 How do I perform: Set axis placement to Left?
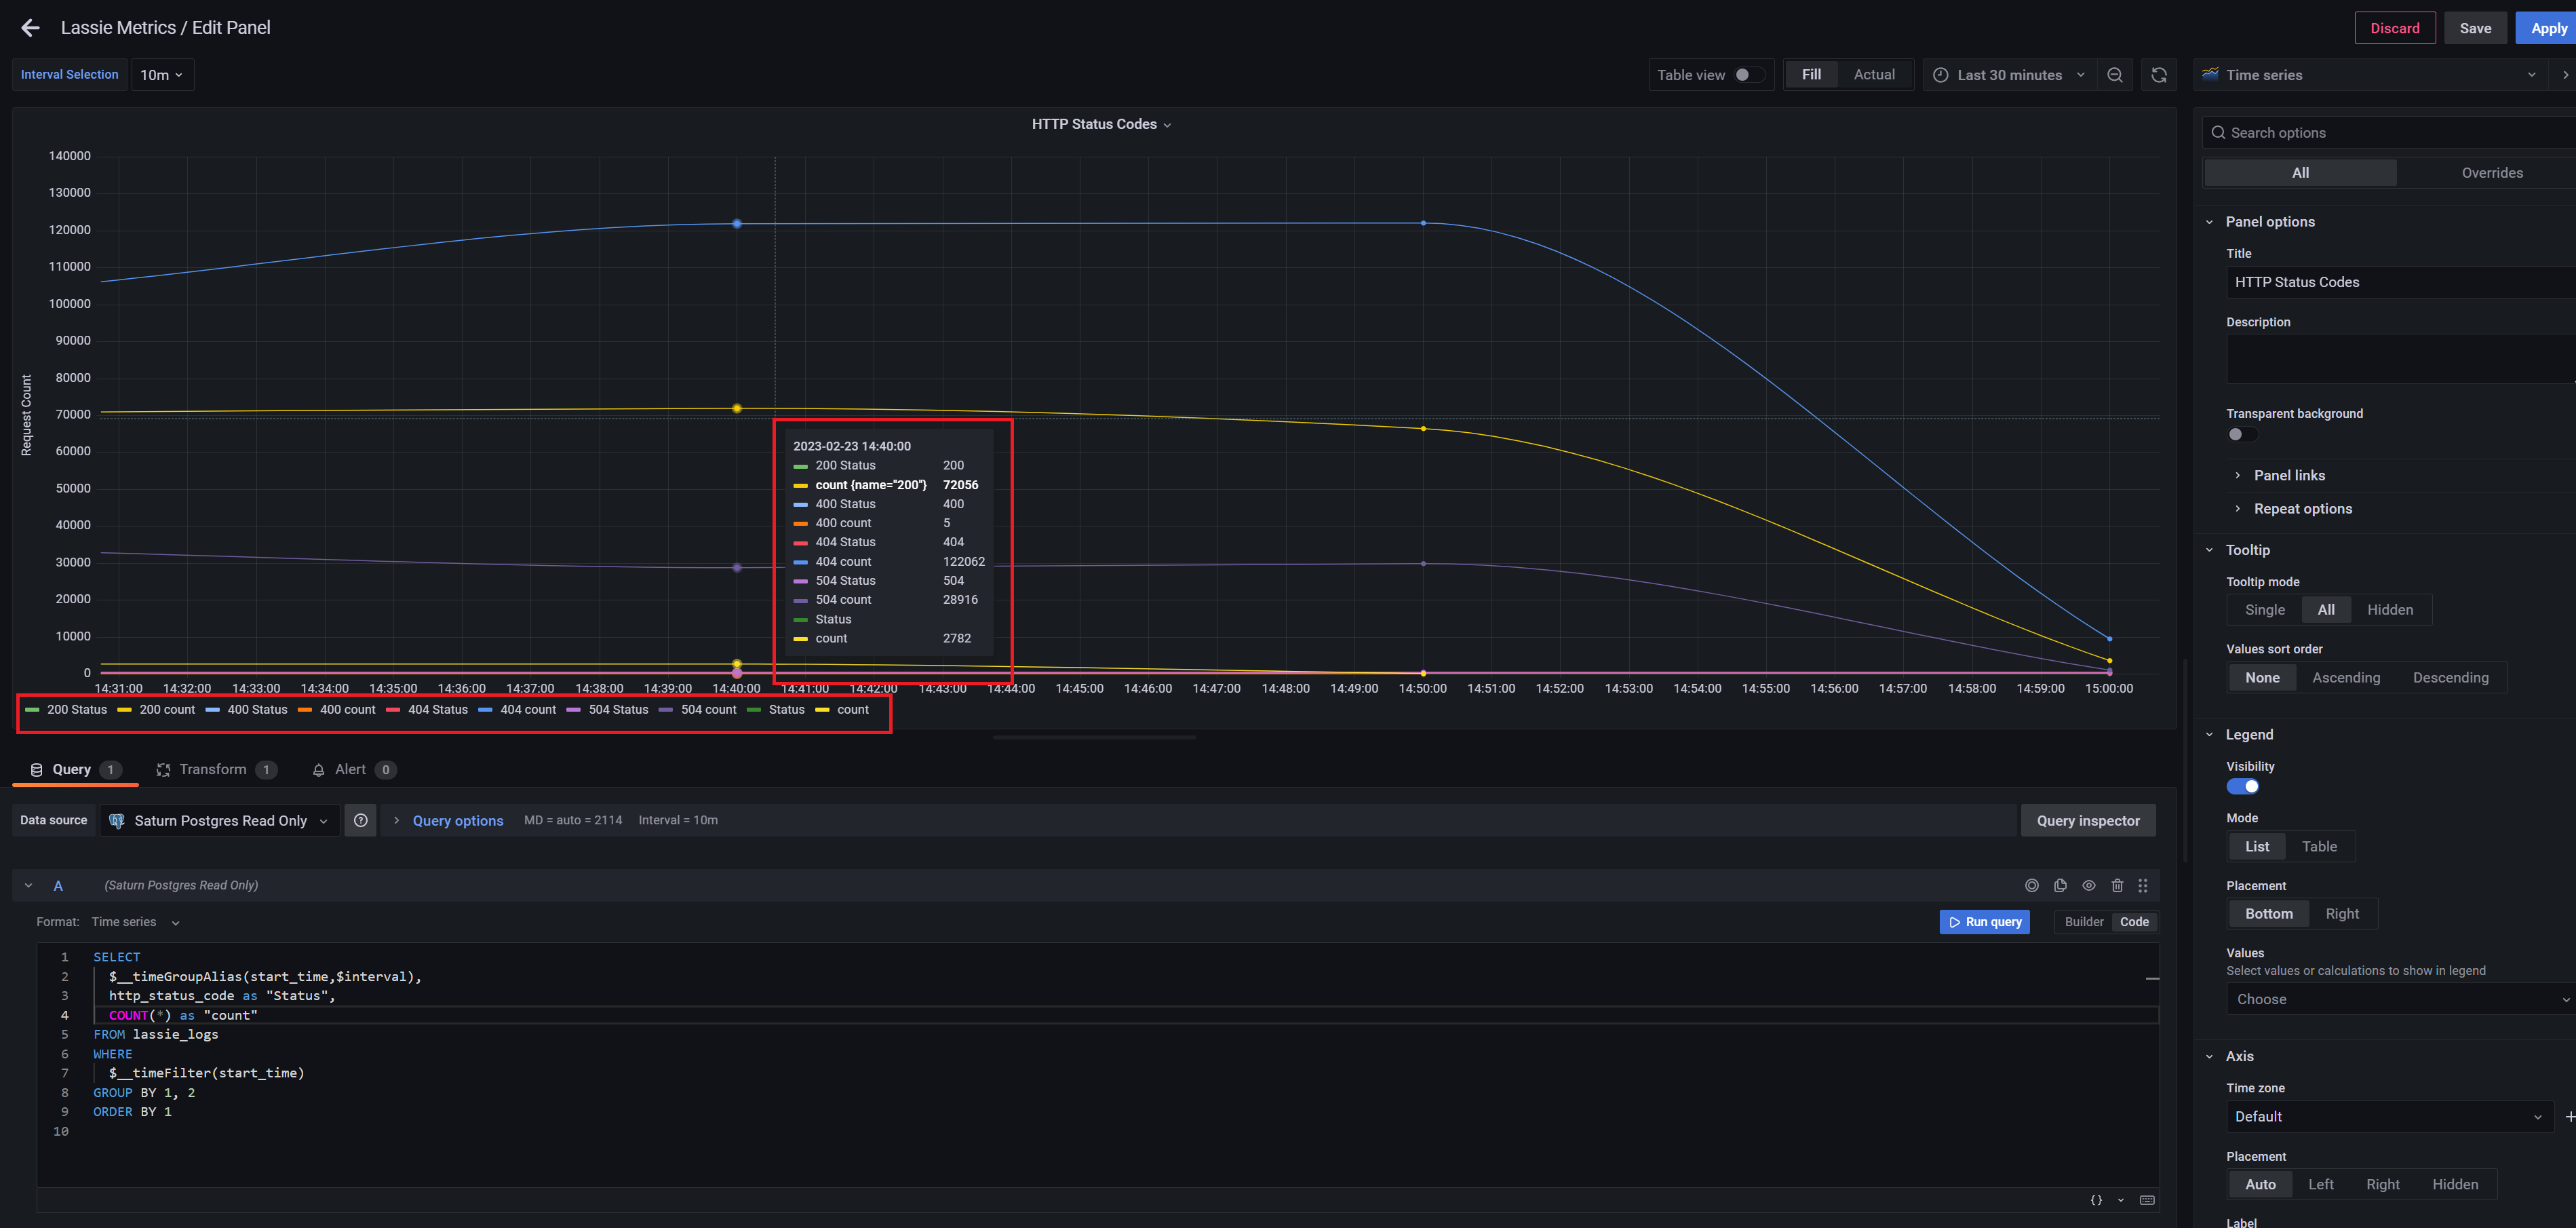point(2320,1185)
